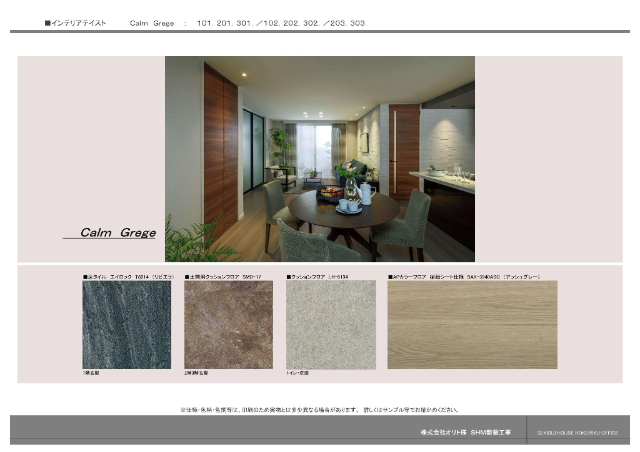Click the italic Calm Grege title
The height and width of the screenshot is (452, 640).
117,233
